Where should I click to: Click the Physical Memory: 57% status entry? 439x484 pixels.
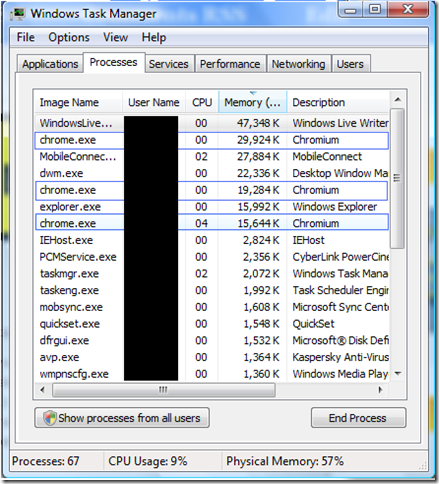[285, 461]
